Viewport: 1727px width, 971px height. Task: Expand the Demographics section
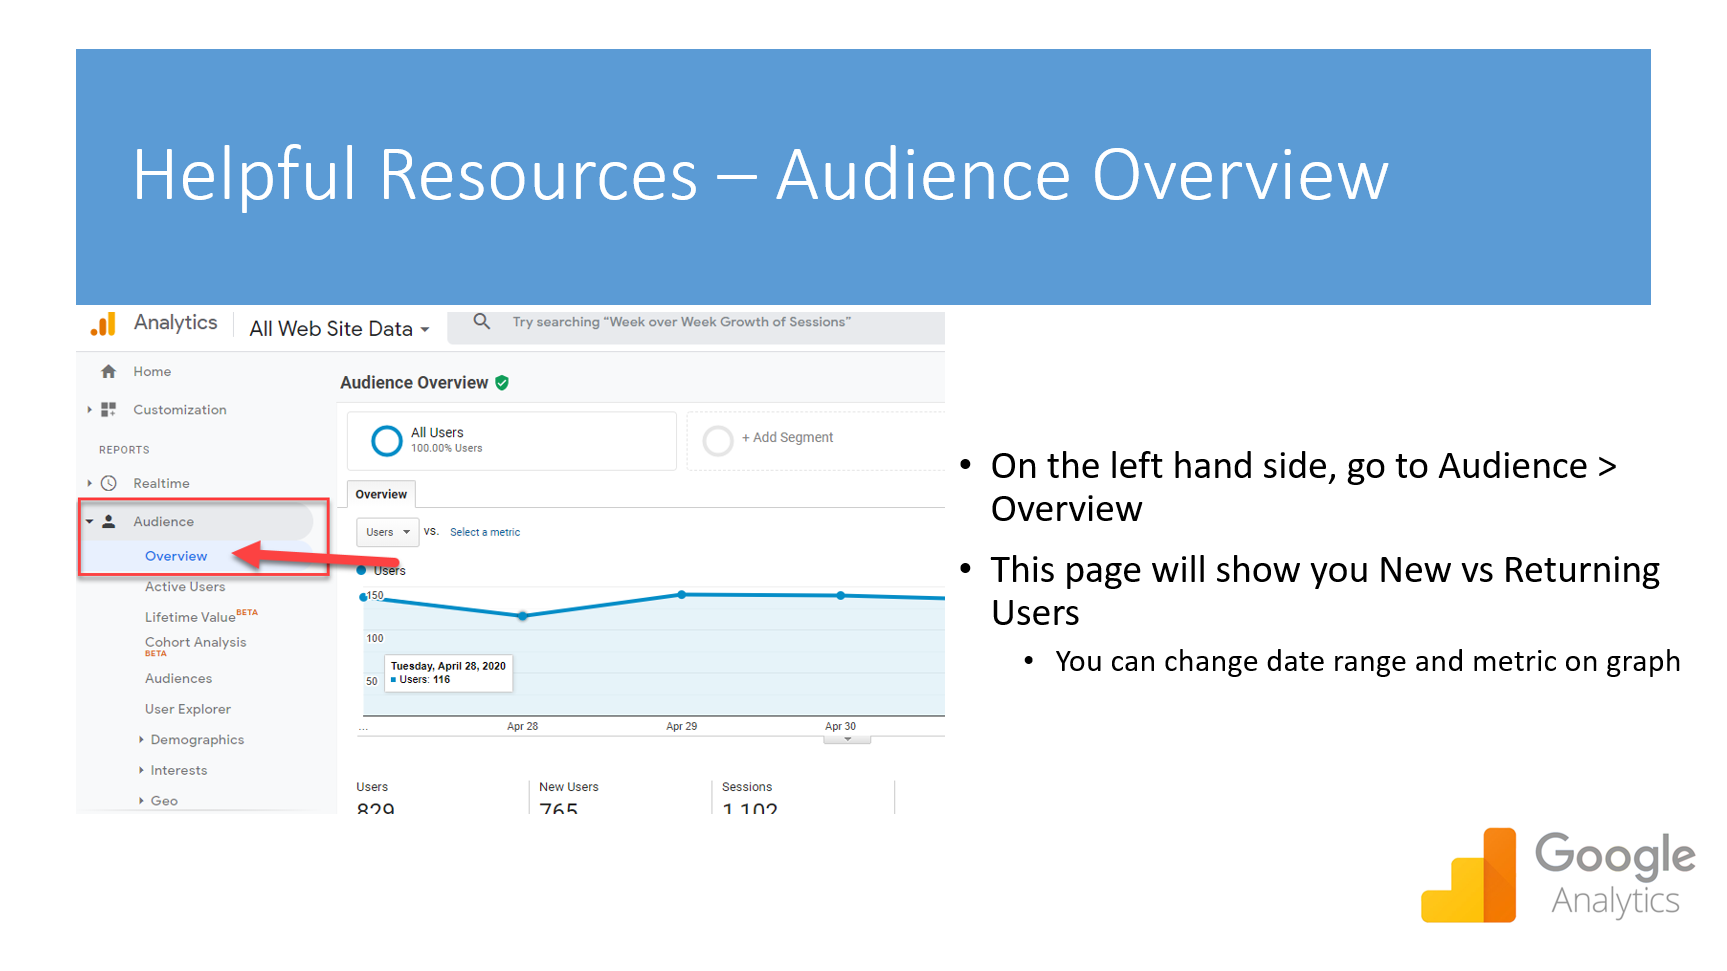[x=196, y=739]
